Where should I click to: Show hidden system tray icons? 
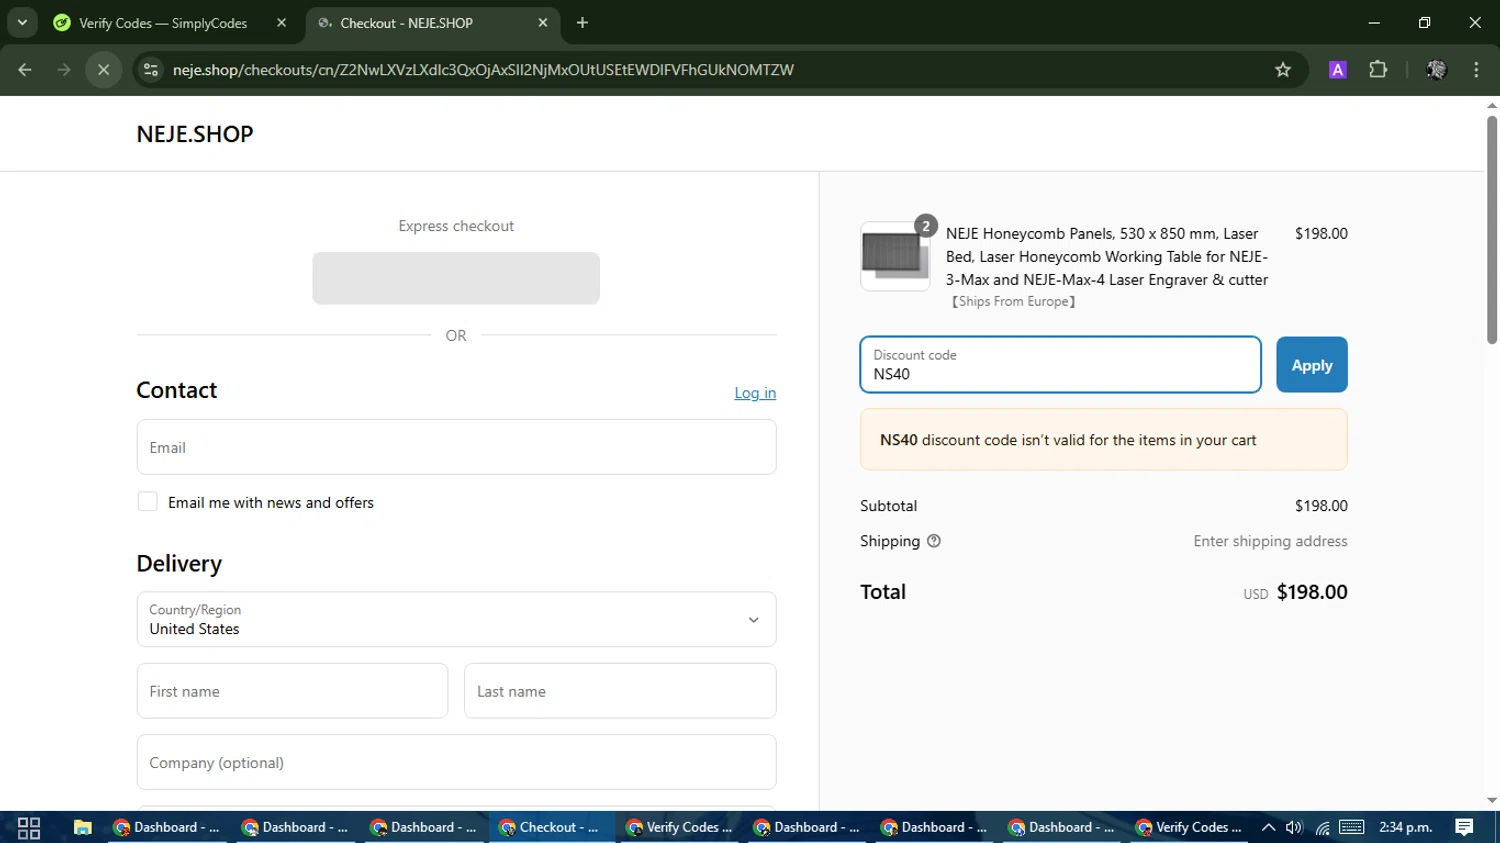[1268, 827]
